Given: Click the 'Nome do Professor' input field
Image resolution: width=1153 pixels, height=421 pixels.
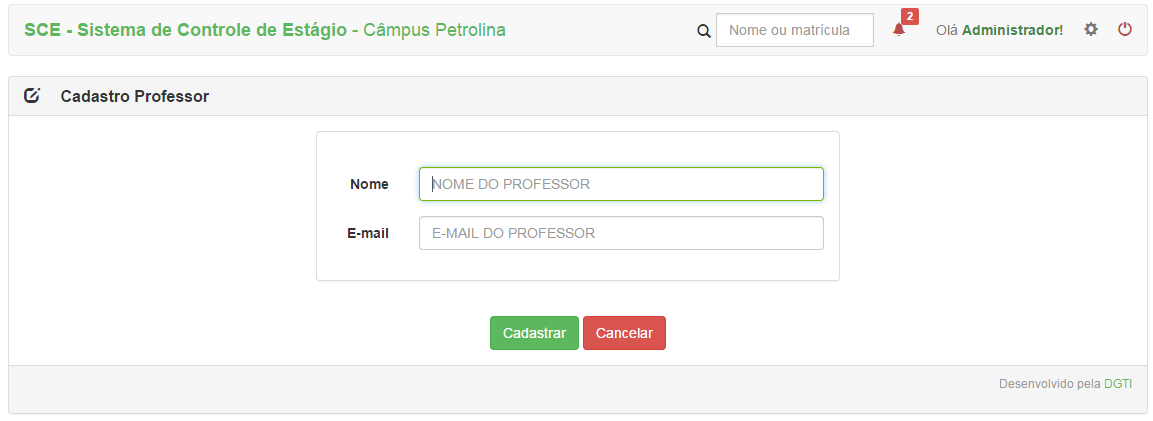Looking at the screenshot, I should click(621, 184).
